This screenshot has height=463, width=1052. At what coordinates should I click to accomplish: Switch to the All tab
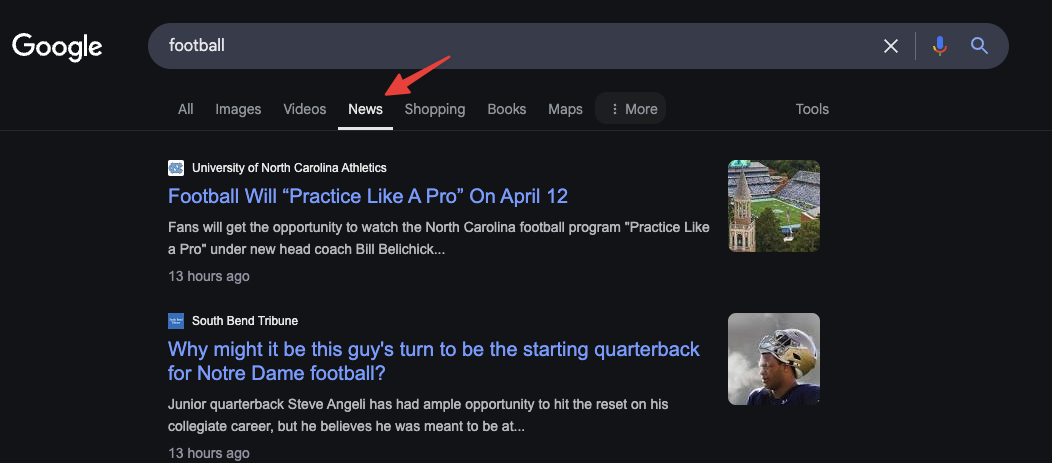(x=186, y=109)
